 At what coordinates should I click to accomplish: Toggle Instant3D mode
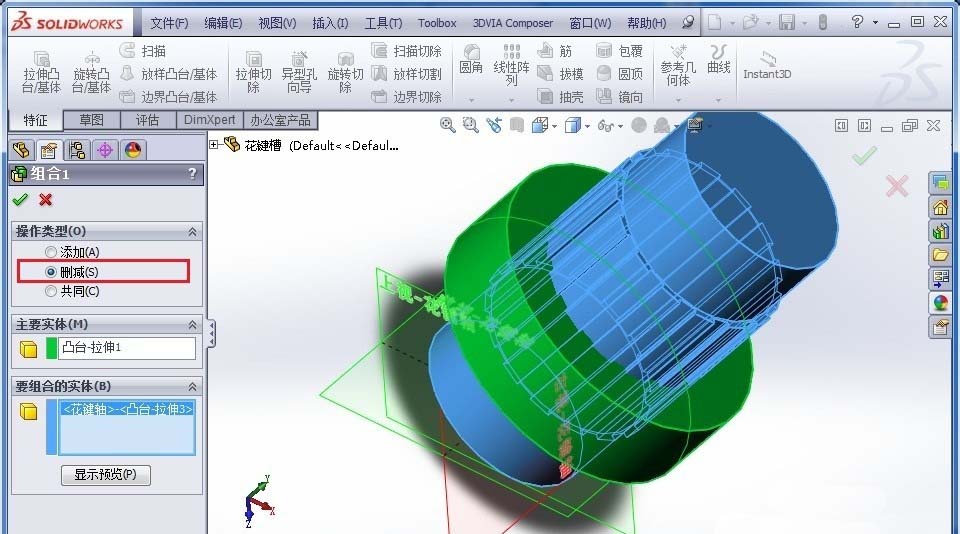tap(767, 66)
